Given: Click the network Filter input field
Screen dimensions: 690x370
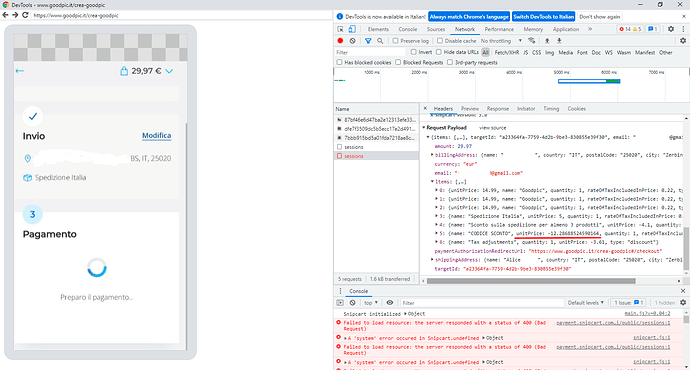Looking at the screenshot, I should 370,52.
